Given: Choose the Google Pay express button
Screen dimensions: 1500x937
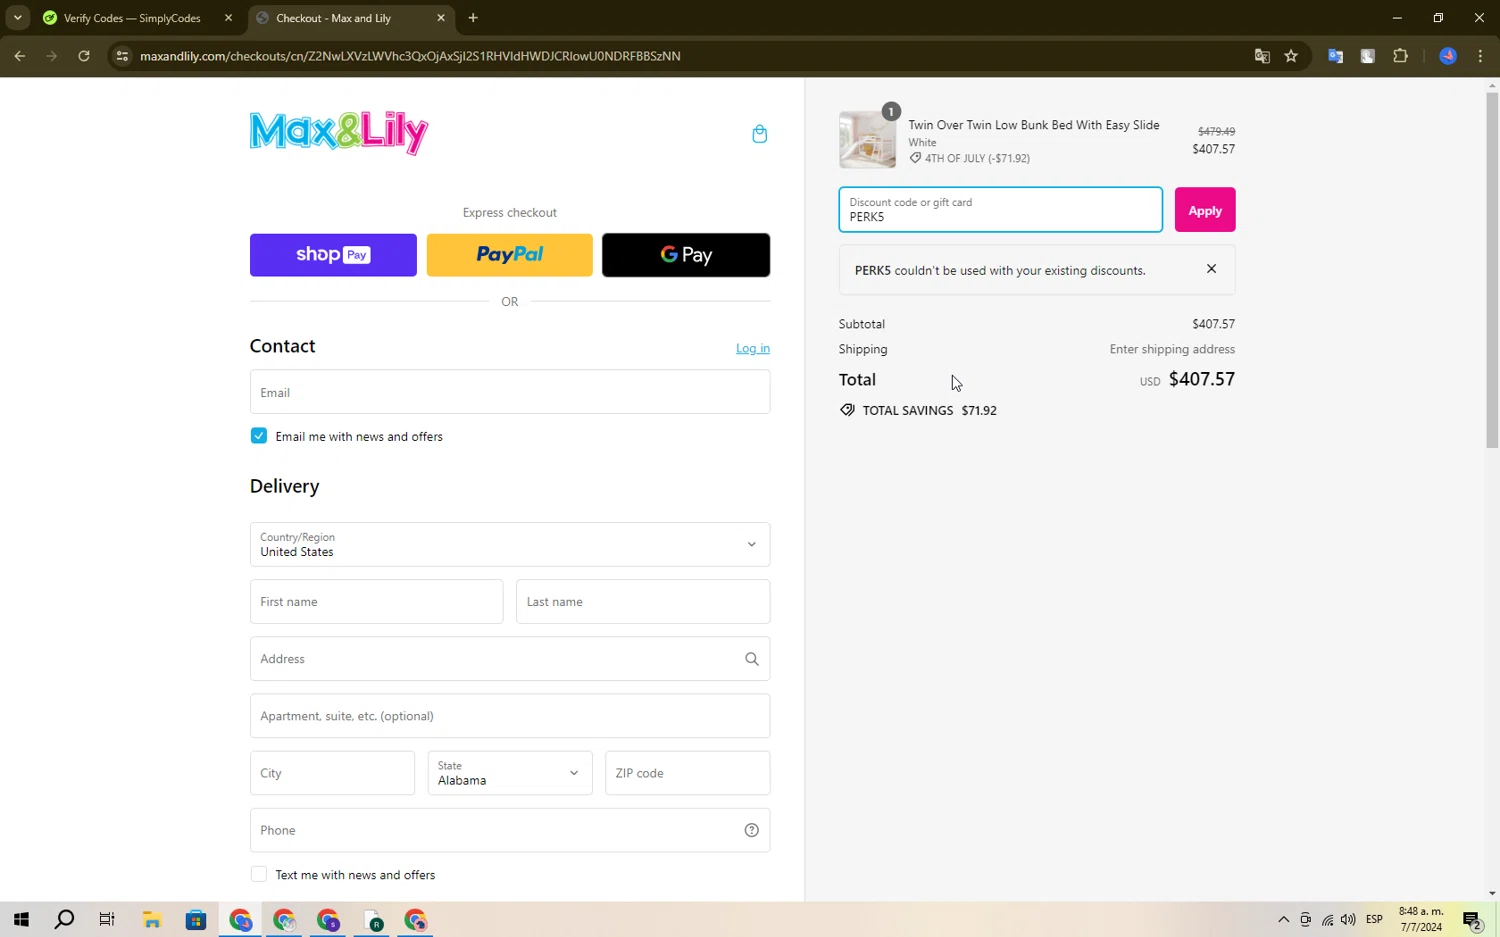Looking at the screenshot, I should [686, 255].
